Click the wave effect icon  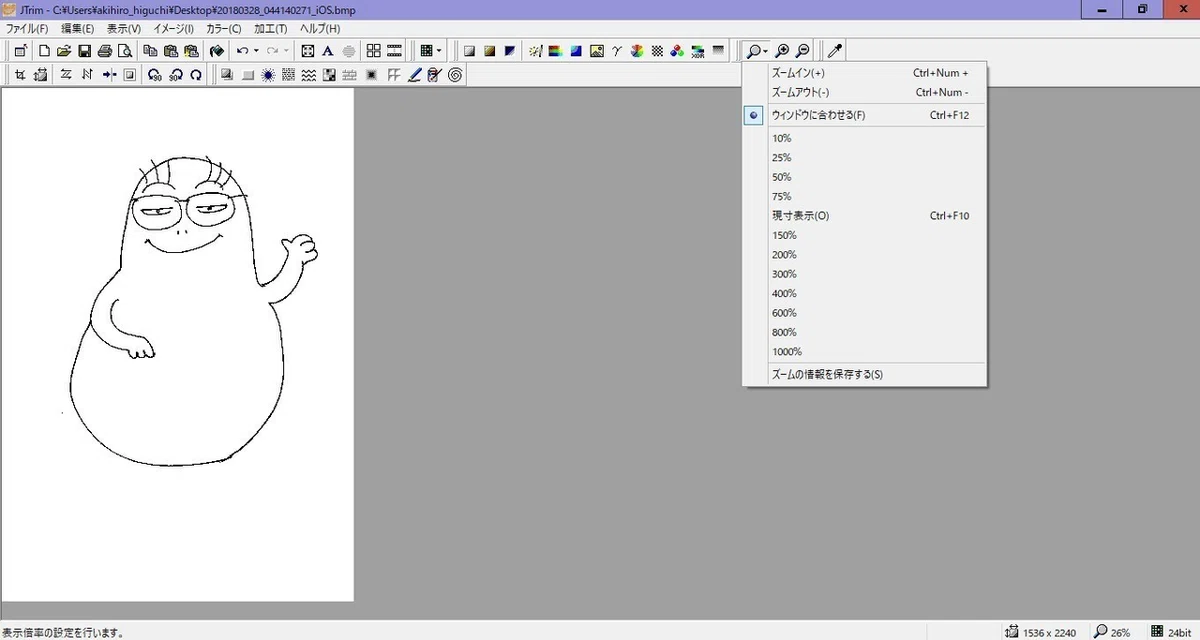tap(308, 75)
